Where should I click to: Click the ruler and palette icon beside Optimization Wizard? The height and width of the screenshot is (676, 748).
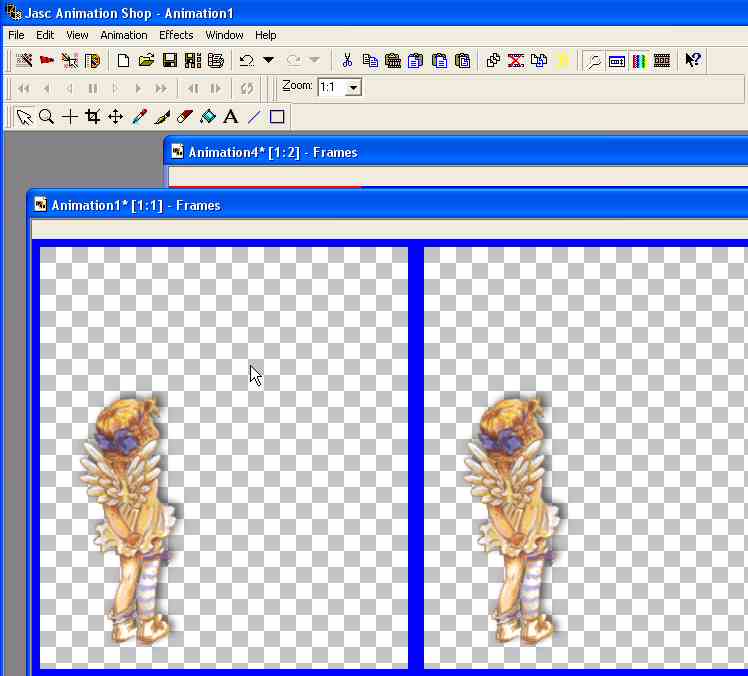pos(93,61)
